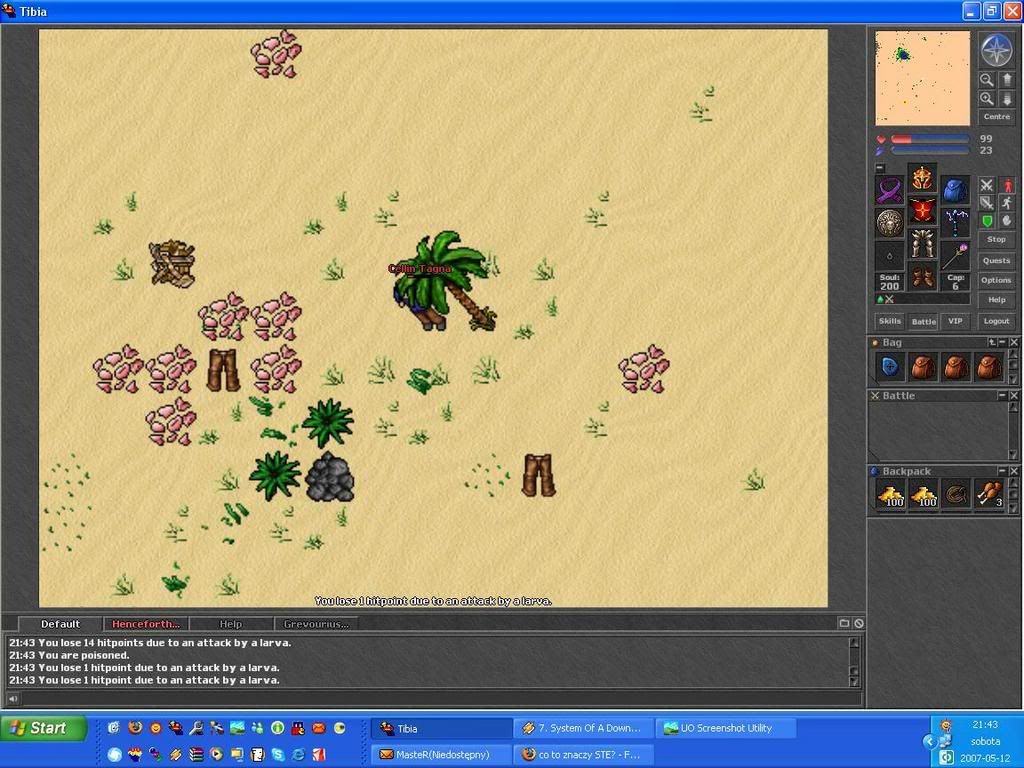Zoom out the minimap
The height and width of the screenshot is (768, 1024).
coord(986,80)
